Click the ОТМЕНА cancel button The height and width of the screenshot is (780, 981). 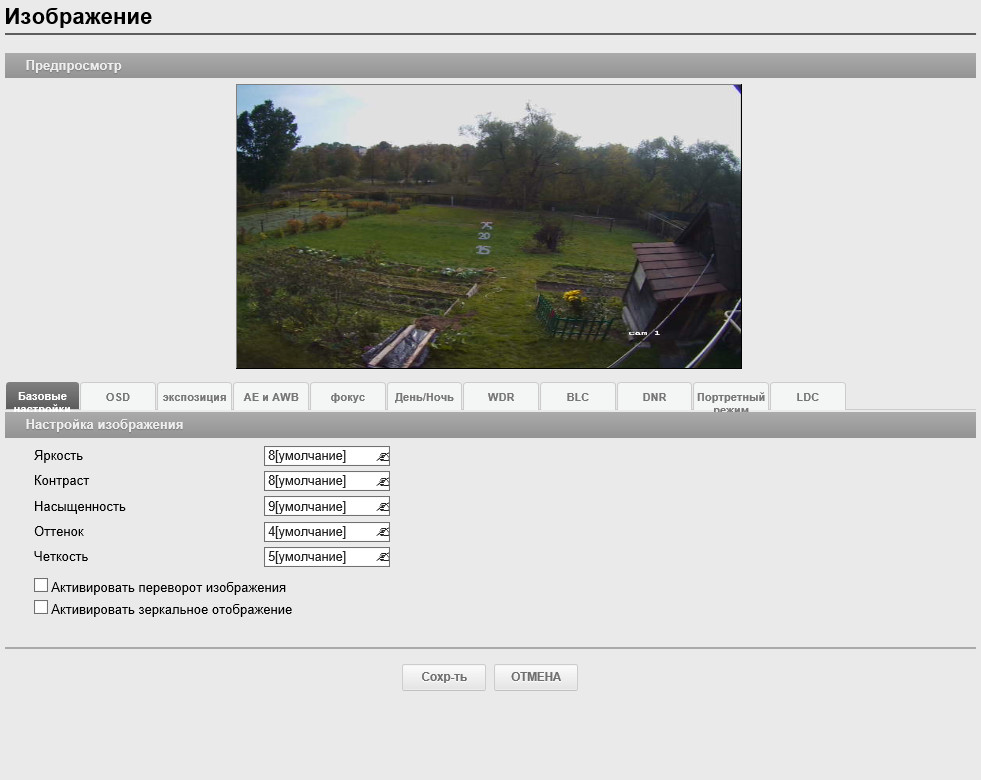[x=536, y=677]
